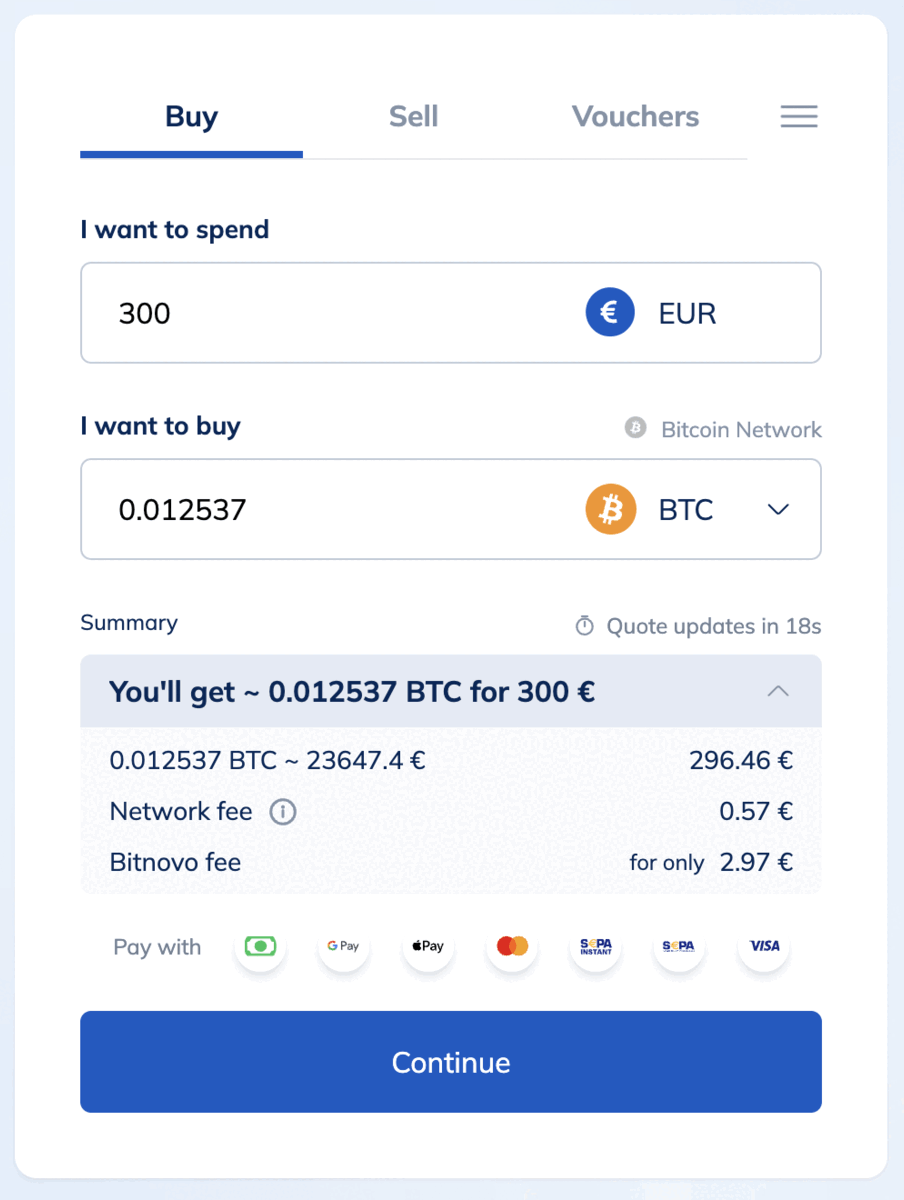Choose the SEPA Instant payment icon
Screen dimensions: 904x1200
[596, 946]
